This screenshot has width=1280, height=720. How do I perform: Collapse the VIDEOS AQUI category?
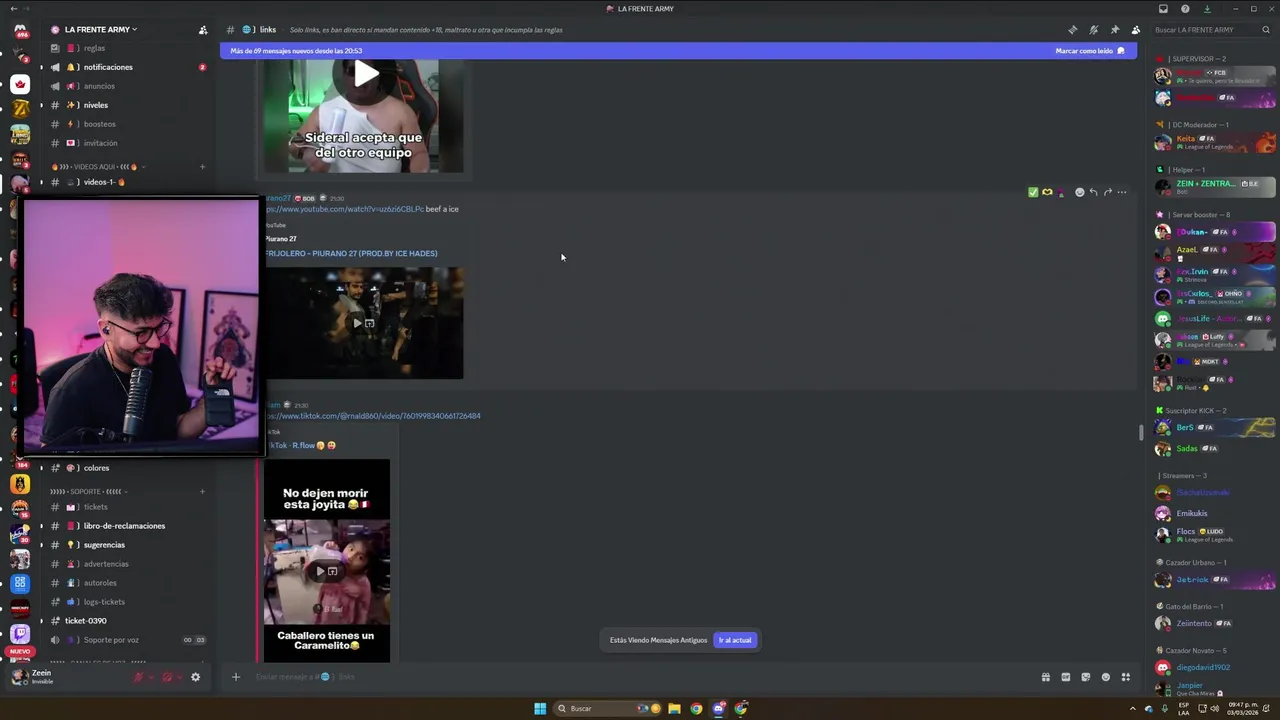tap(98, 167)
